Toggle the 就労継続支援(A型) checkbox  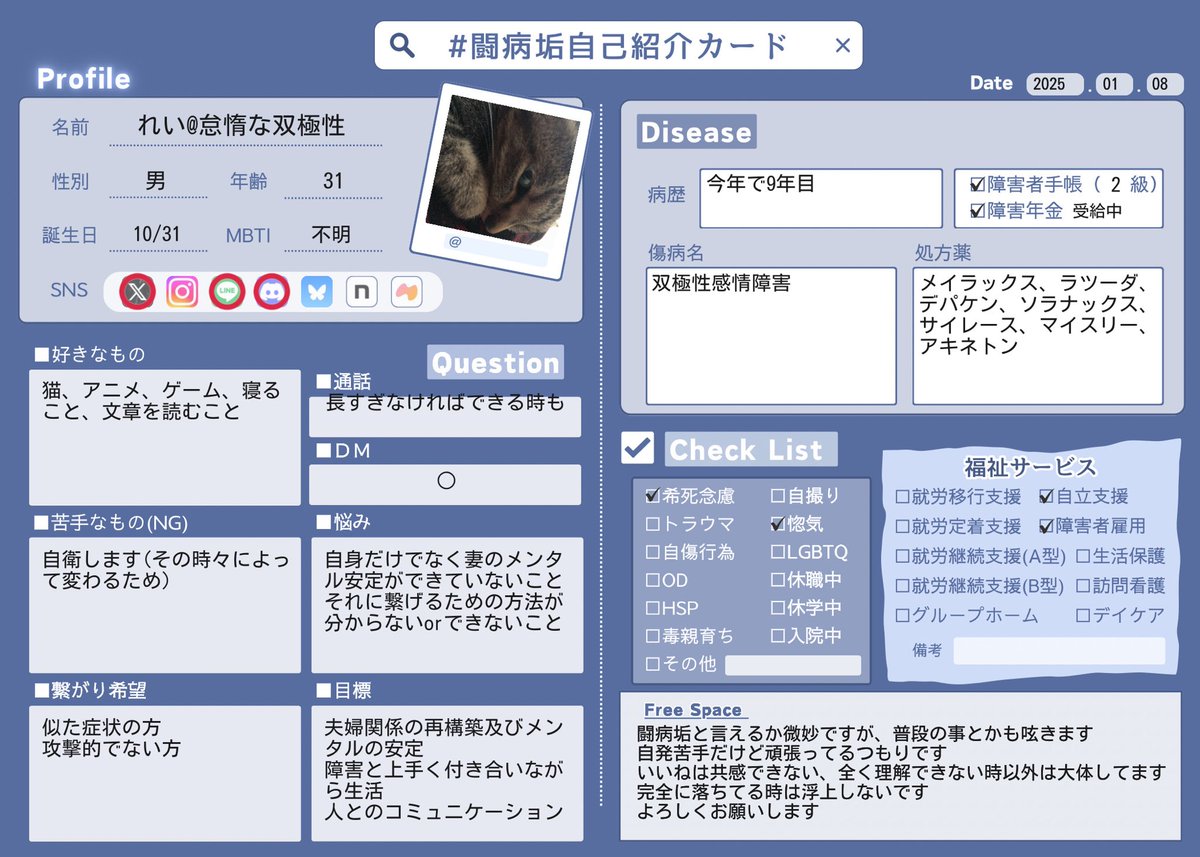[902, 556]
